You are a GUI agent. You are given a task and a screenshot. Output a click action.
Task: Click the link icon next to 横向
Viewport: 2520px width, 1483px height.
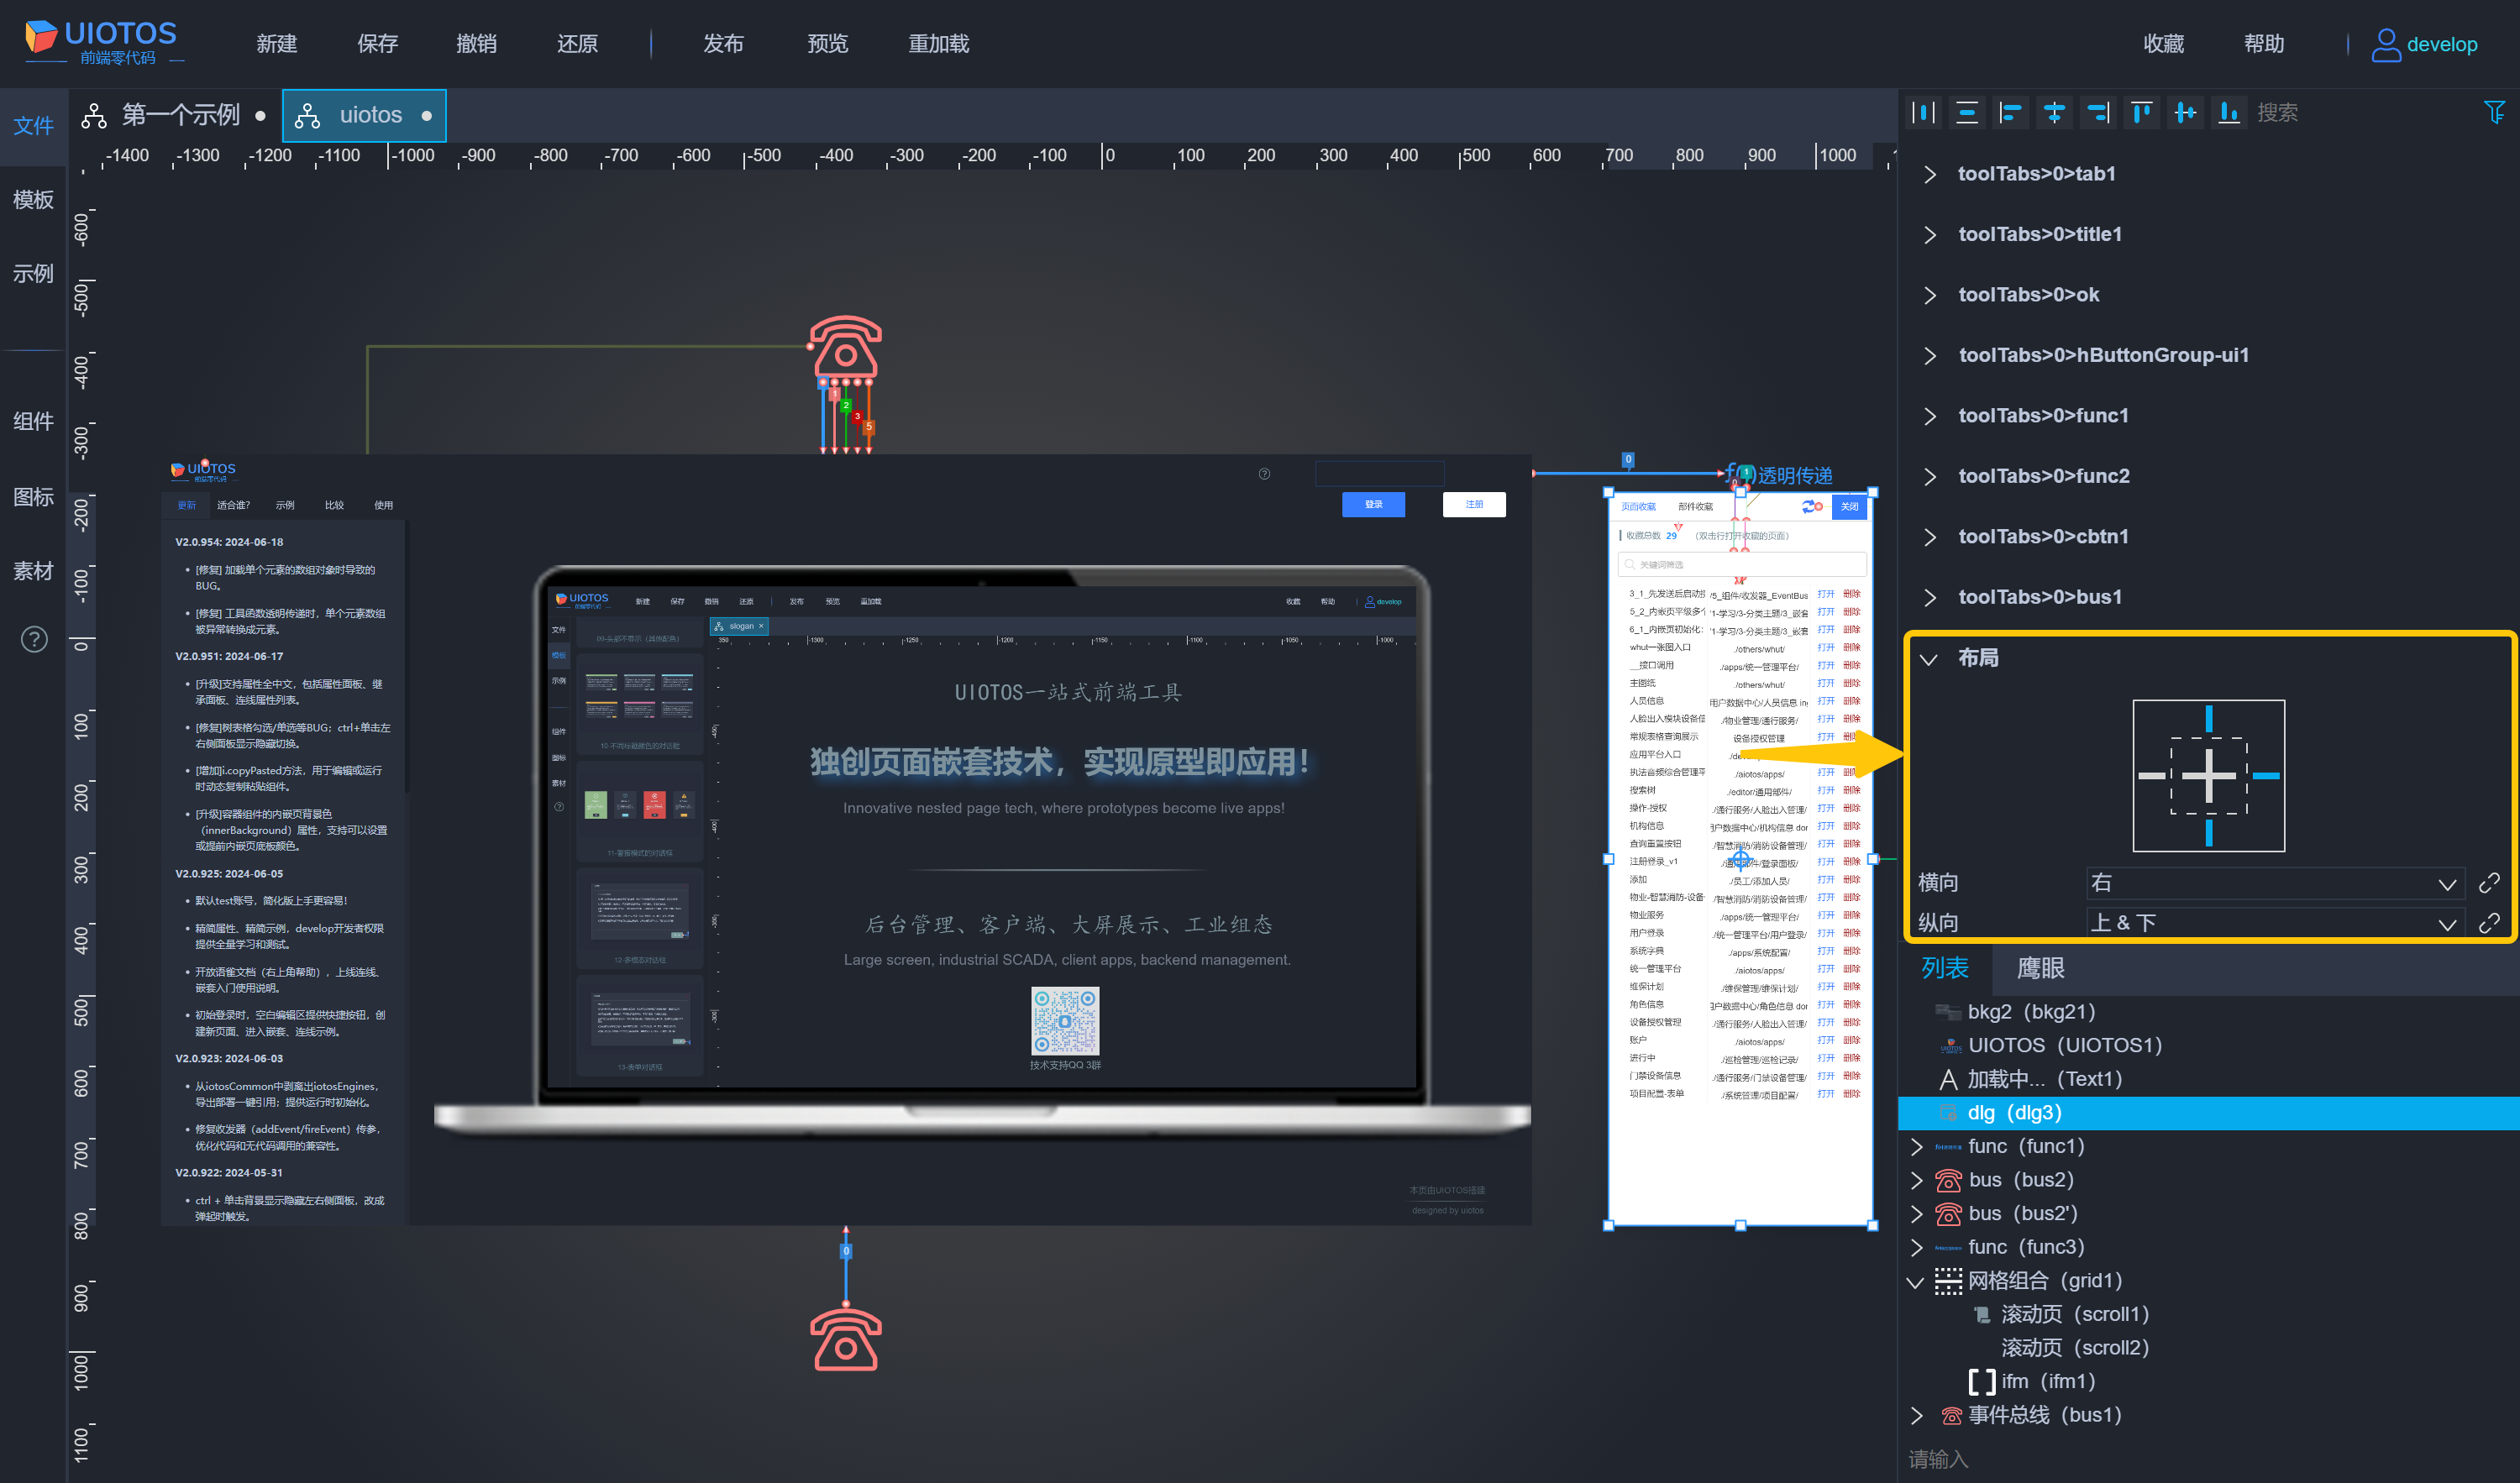point(2489,882)
